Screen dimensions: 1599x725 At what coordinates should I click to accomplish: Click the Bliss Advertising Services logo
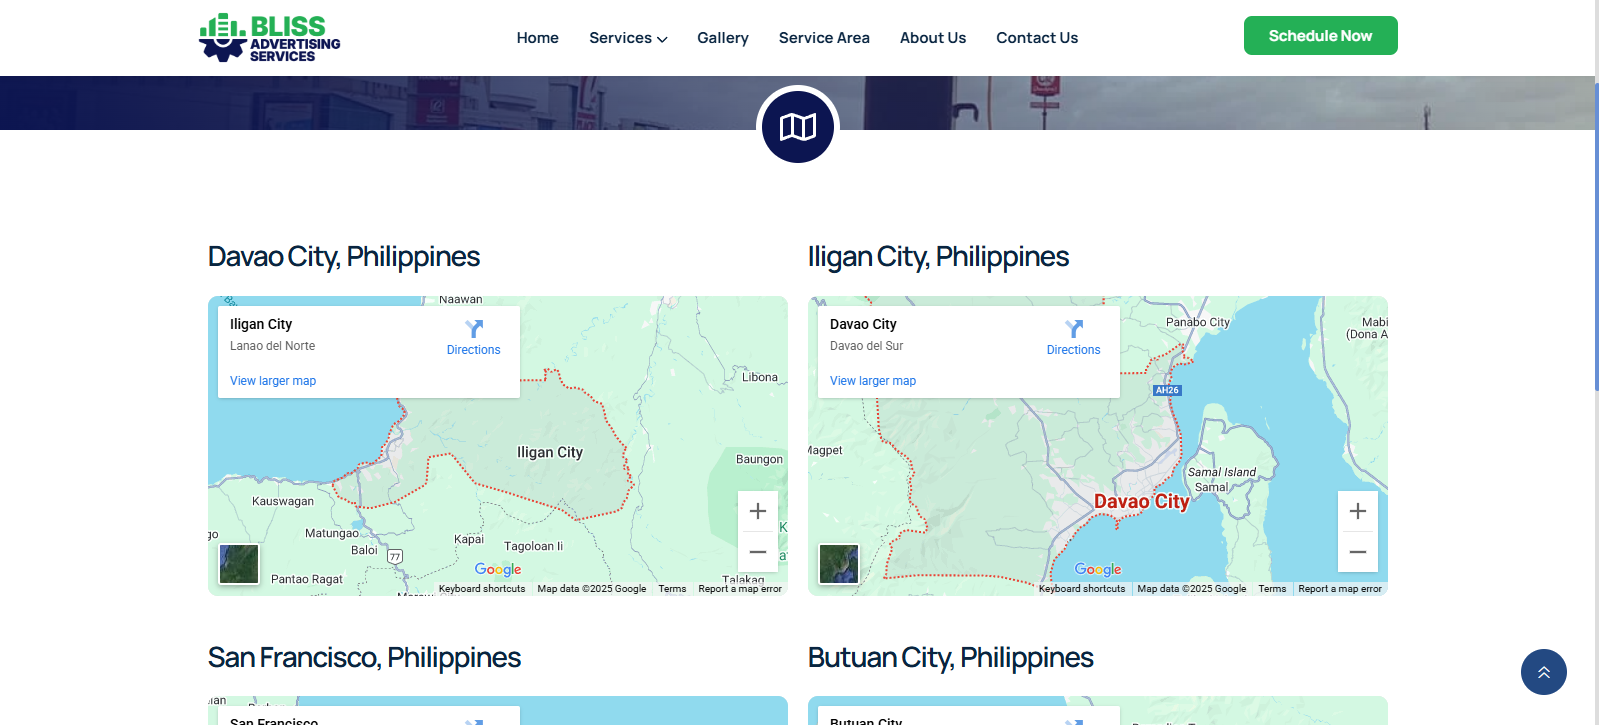point(270,38)
